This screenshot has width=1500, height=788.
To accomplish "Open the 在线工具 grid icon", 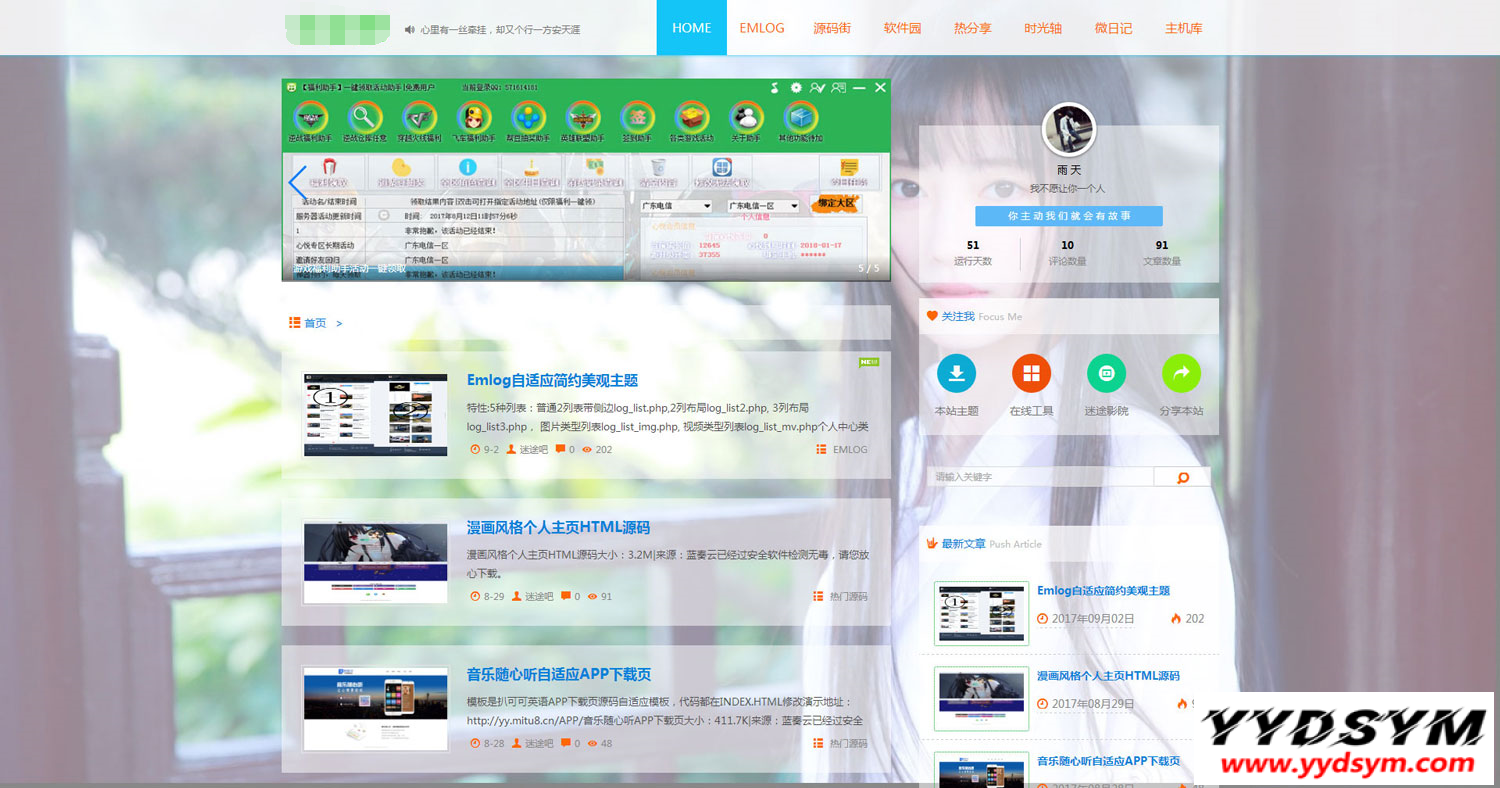I will pos(1031,374).
